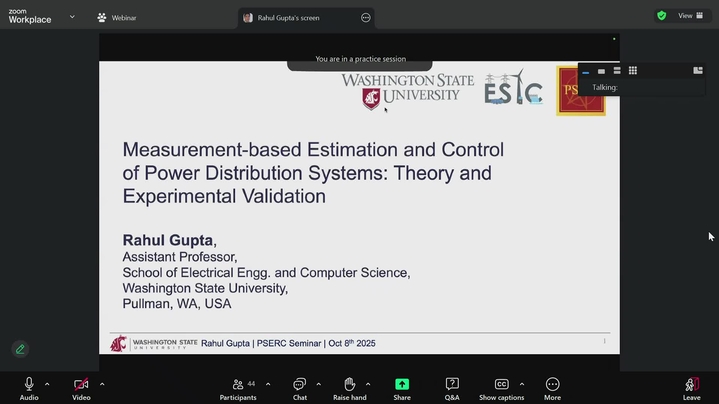Switch thumbnail panel to grid view
The width and height of the screenshot is (719, 404).
pyautogui.click(x=633, y=71)
